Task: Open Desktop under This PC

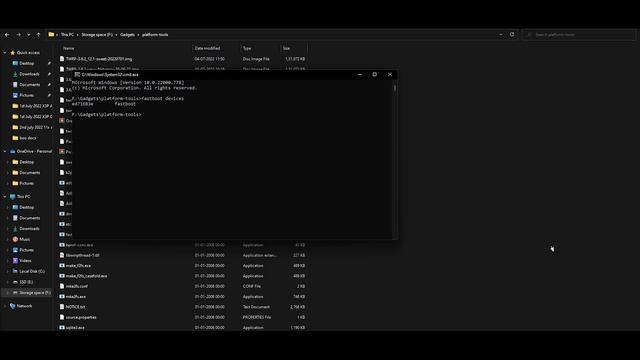Action: click(x=27, y=207)
